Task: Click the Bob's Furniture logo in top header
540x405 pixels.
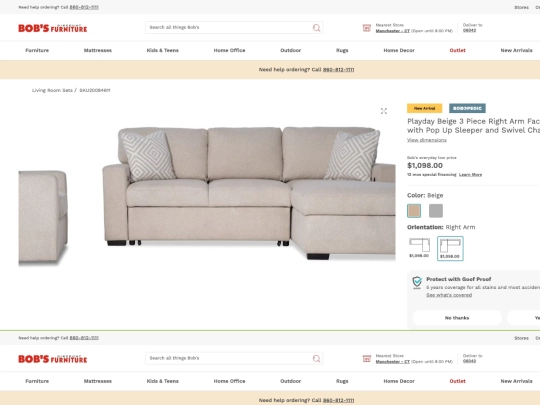Action: (53, 28)
